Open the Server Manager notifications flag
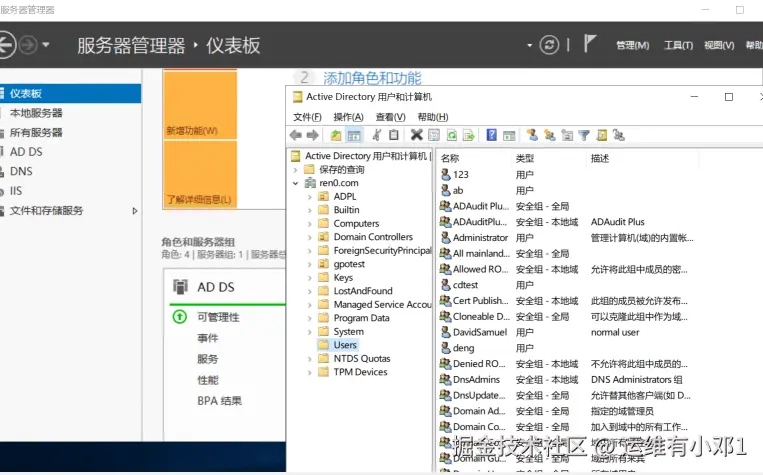 tap(590, 44)
